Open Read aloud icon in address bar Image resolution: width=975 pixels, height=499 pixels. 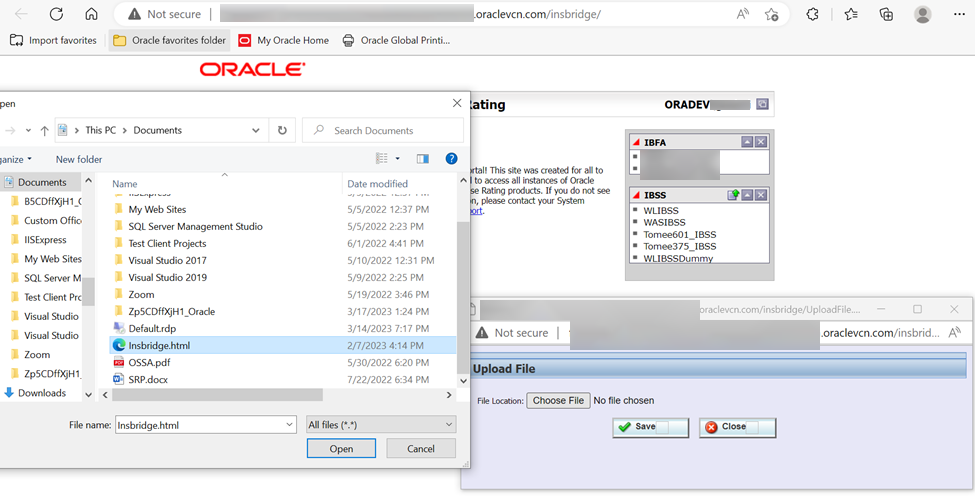tap(742, 14)
